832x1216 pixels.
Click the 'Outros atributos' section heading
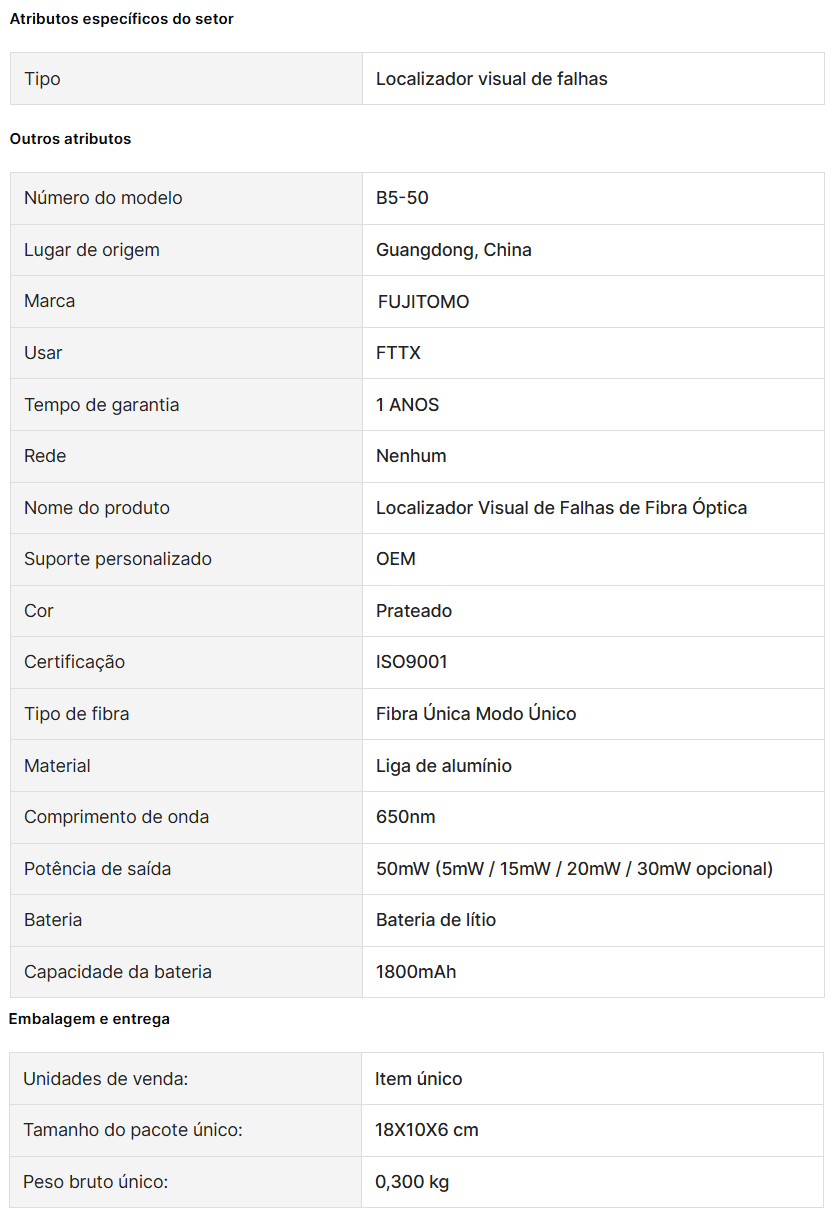click(x=70, y=139)
